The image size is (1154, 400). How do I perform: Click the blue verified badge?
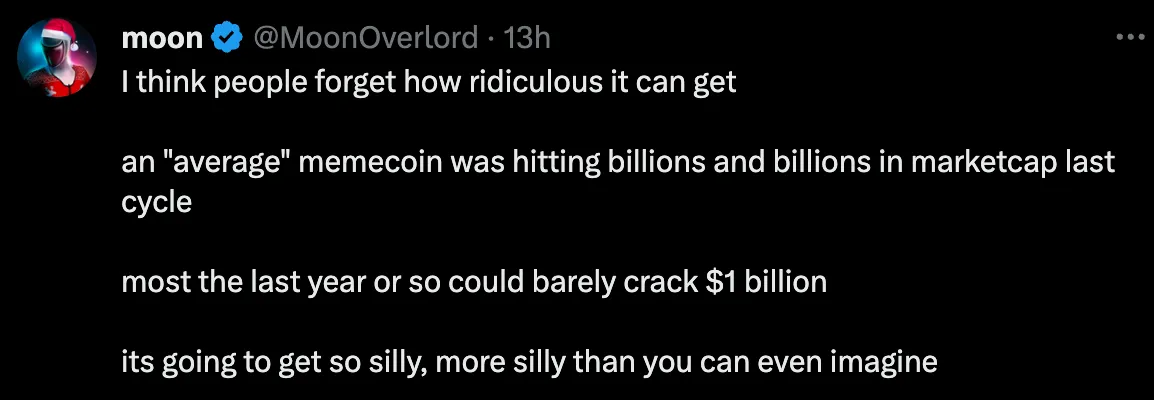[x=226, y=39]
